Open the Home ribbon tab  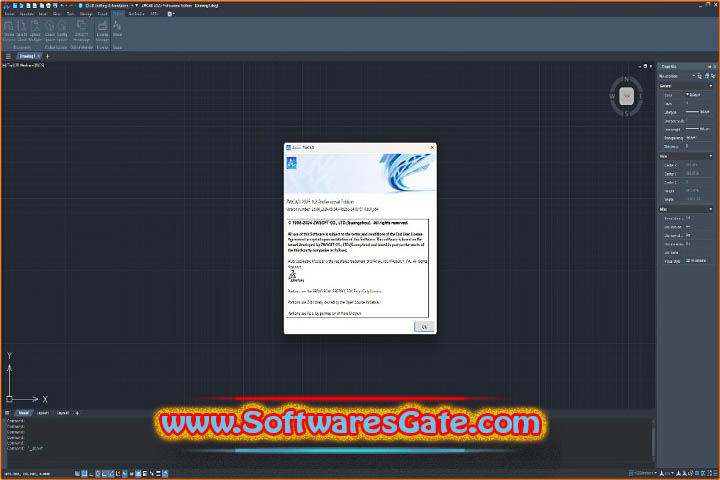(x=9, y=14)
